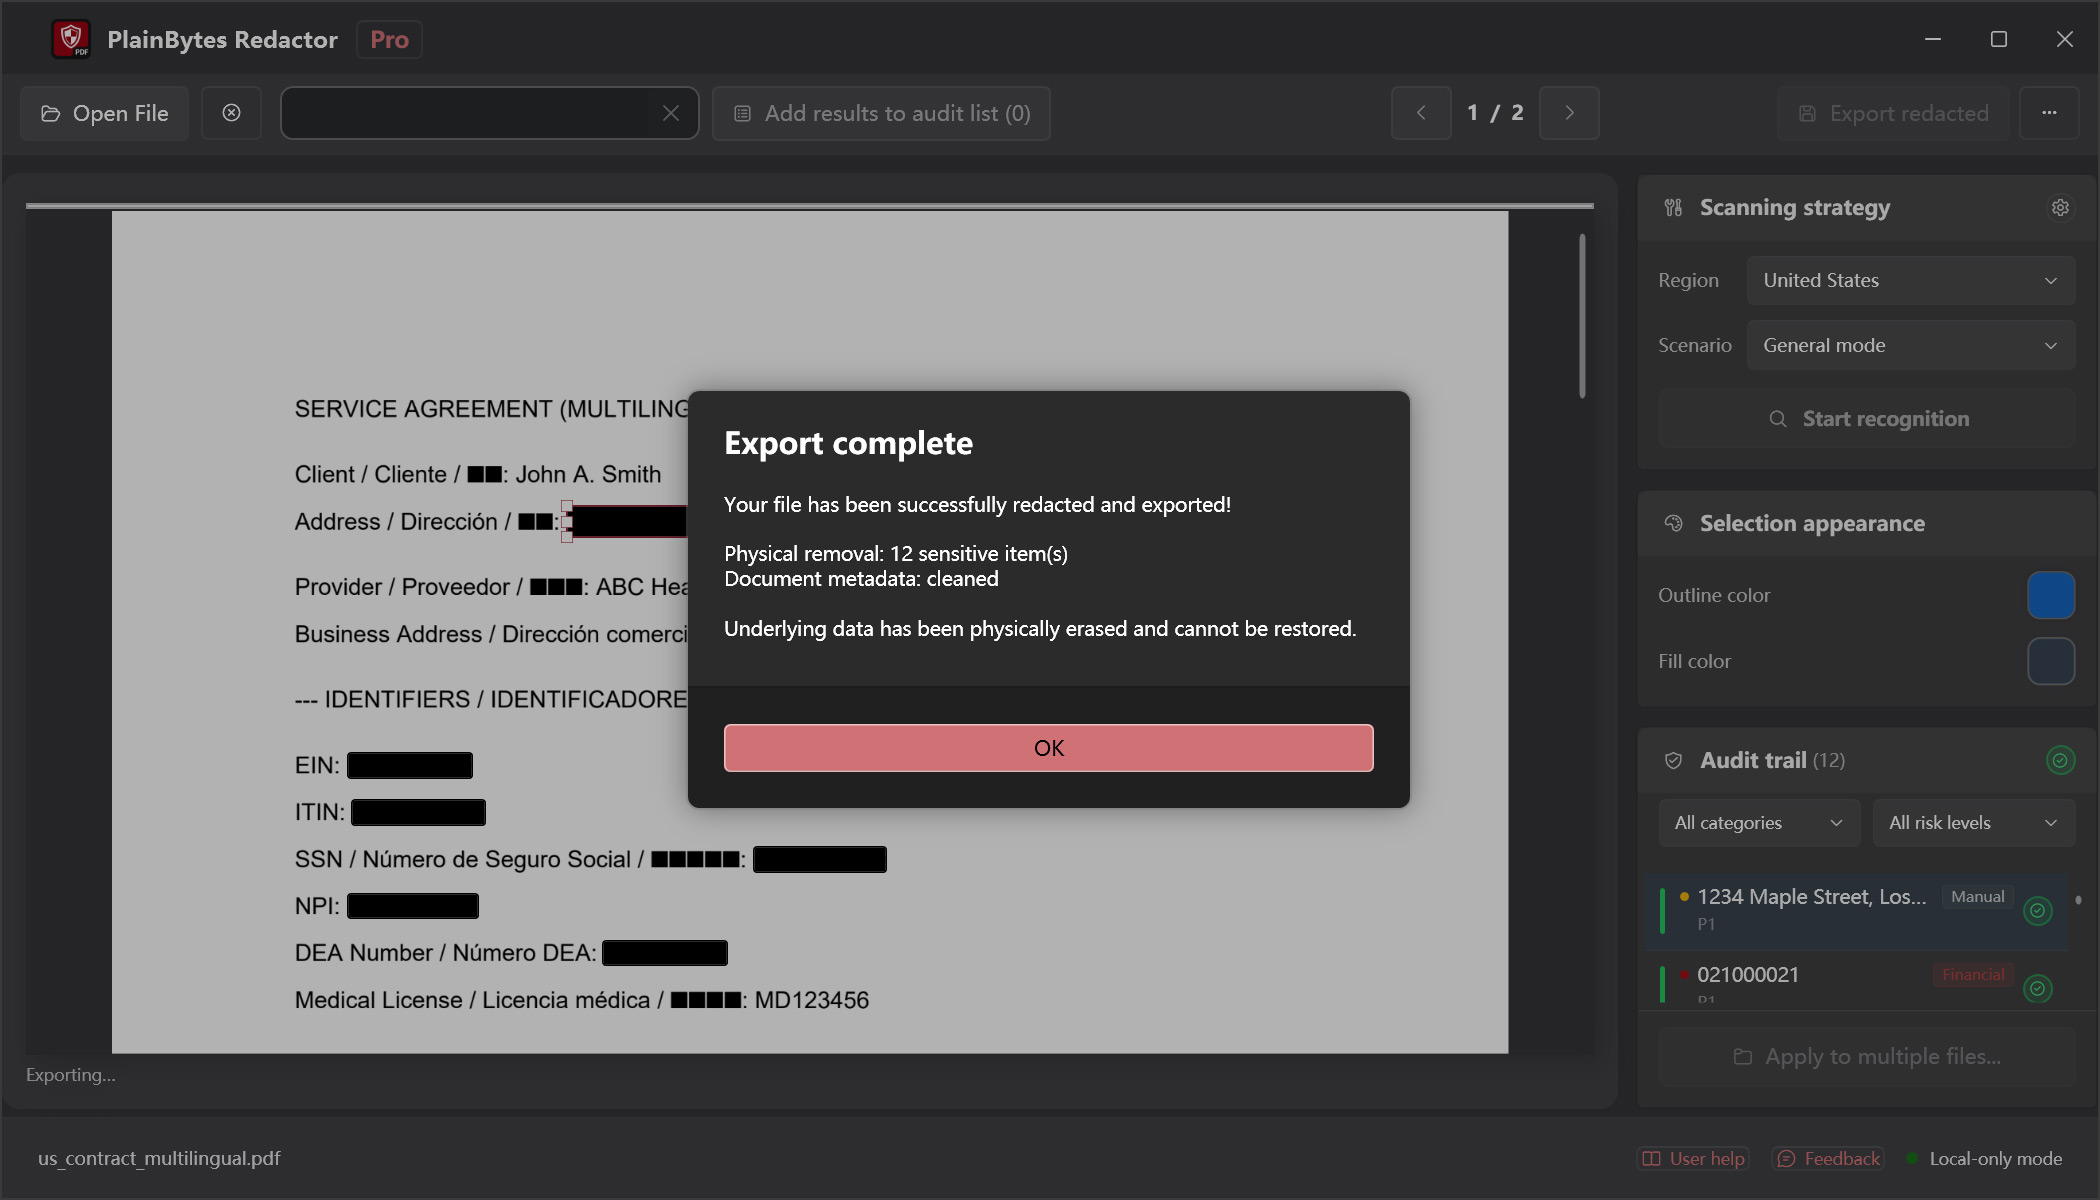2100x1200 pixels.
Task: Close the PlainBytes Redactor window
Action: (2065, 39)
